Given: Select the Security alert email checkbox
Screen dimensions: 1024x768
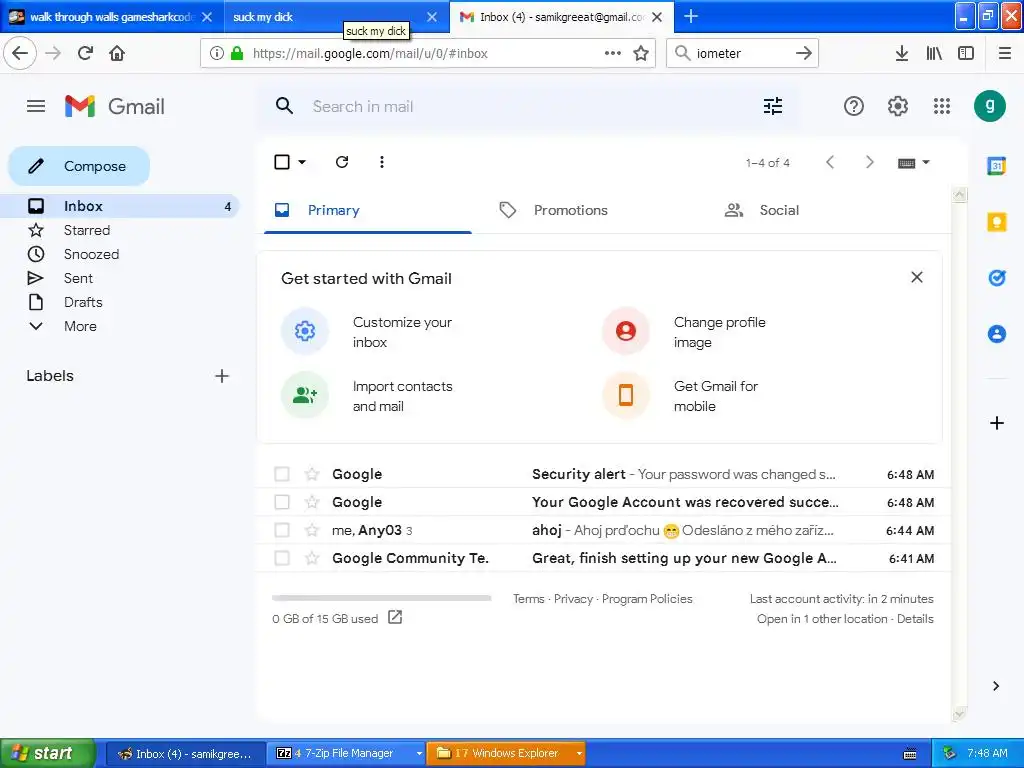Looking at the screenshot, I should tap(282, 474).
